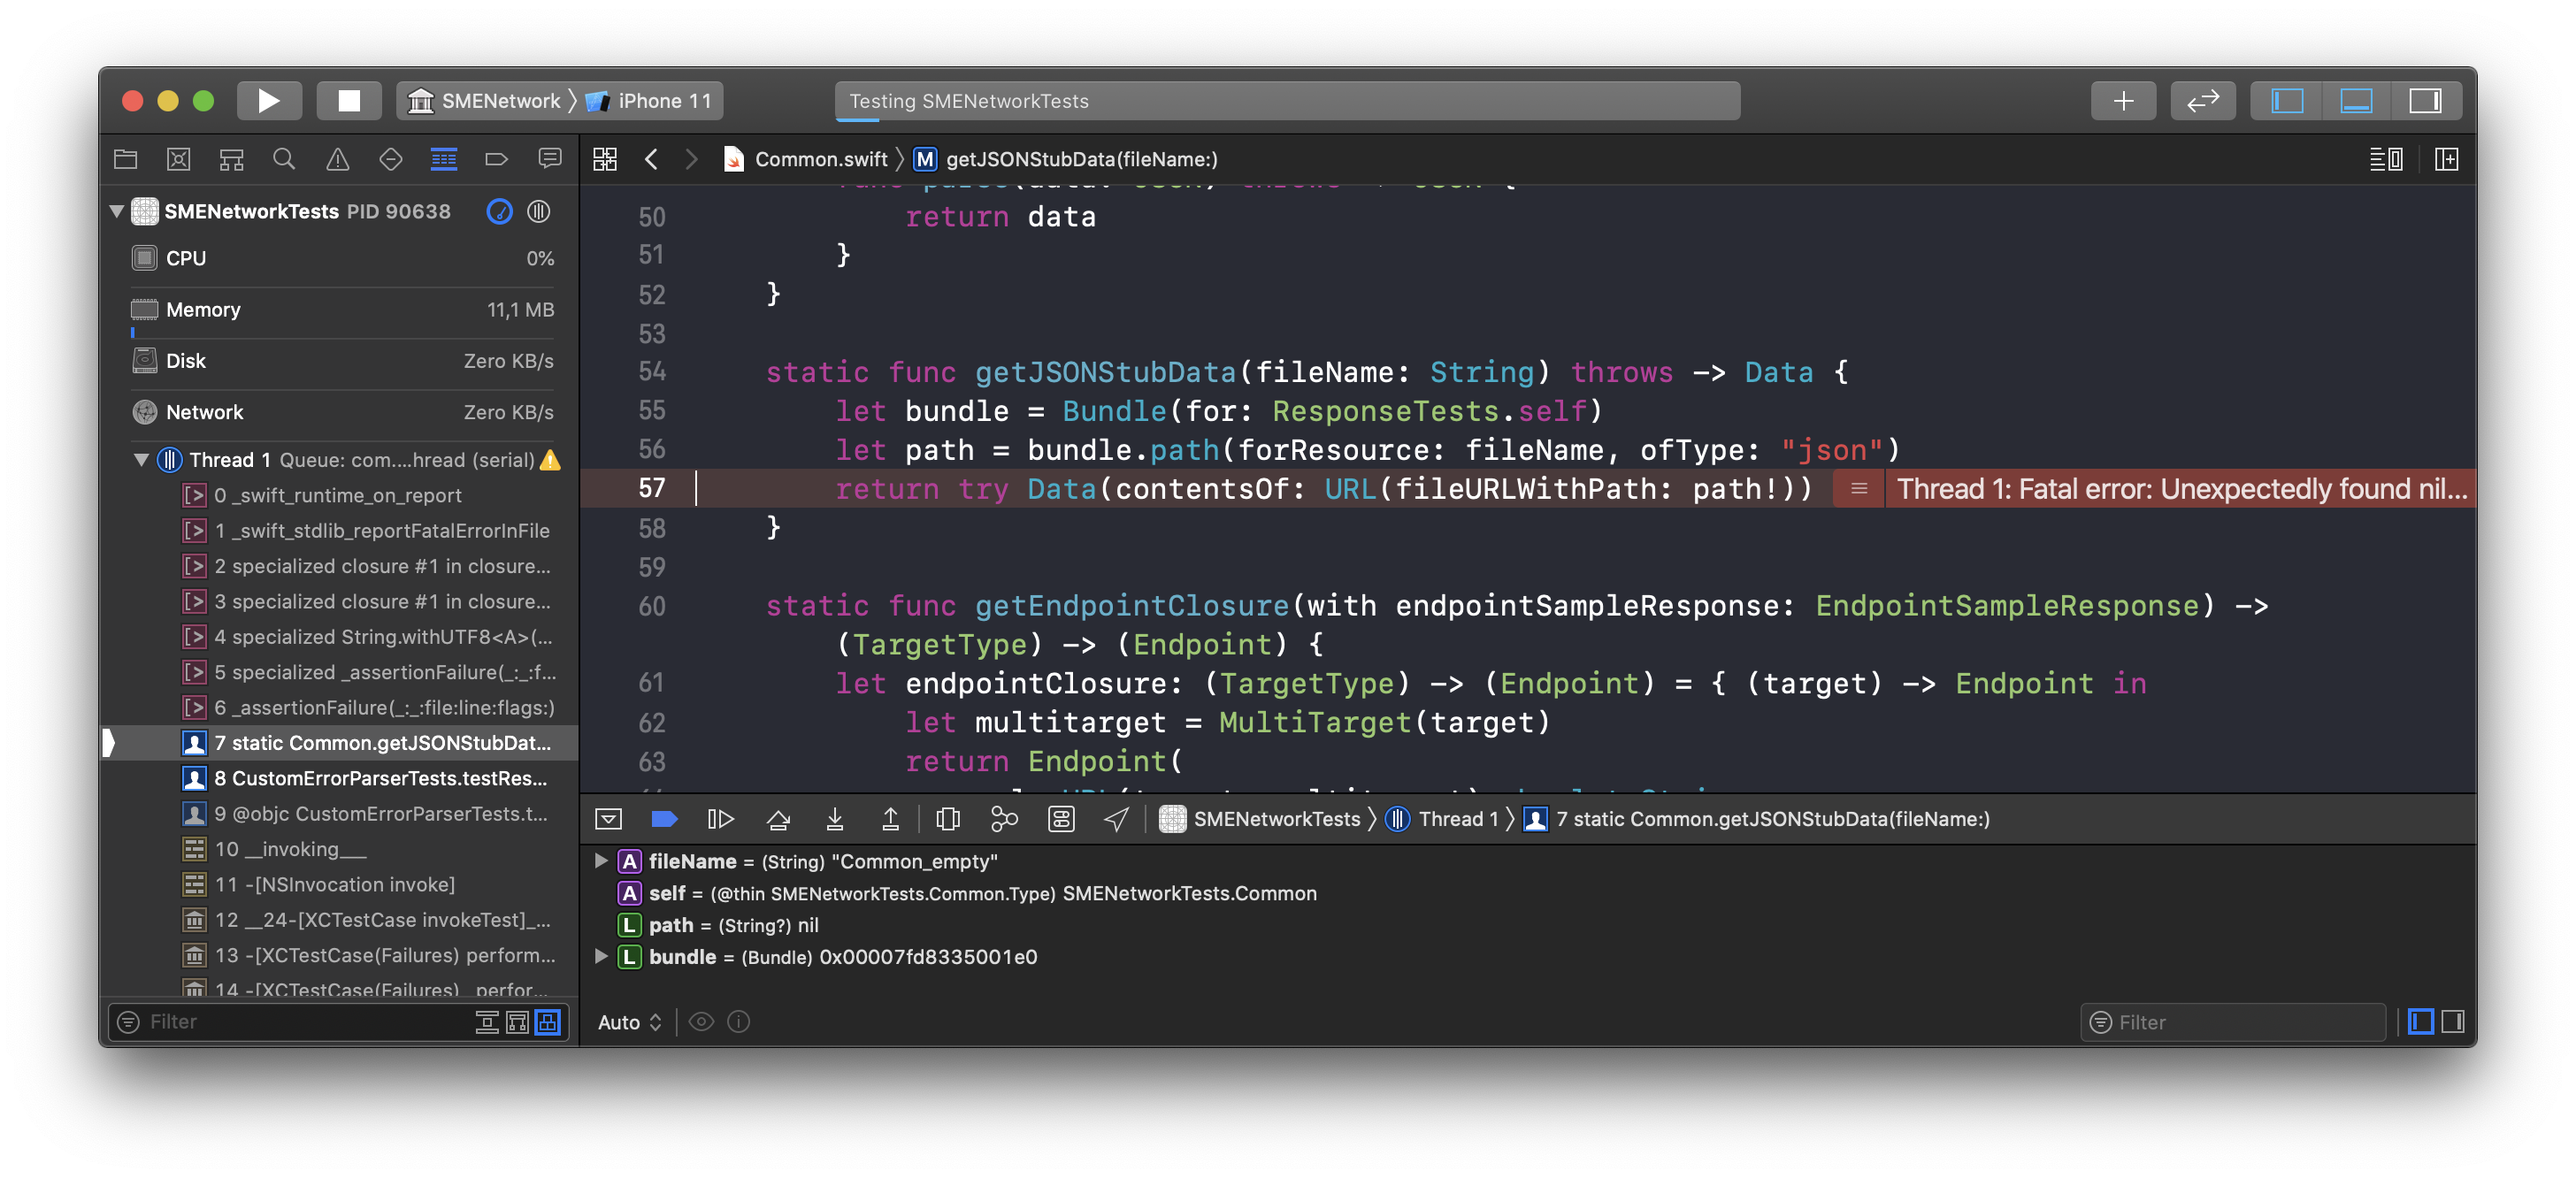Viewport: 2576px width, 1178px height.
Task: Hide the debug area with the chevron button
Action: 609,819
